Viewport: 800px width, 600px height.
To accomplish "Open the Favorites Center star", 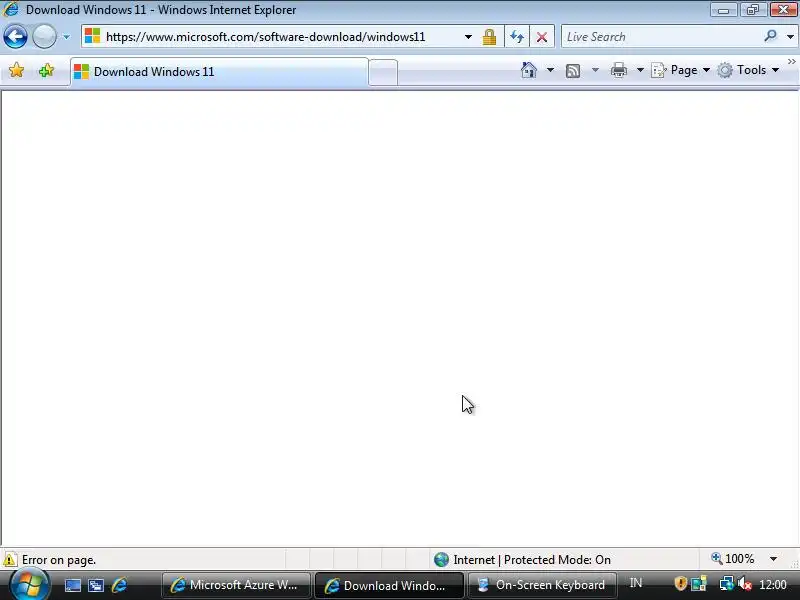I will pyautogui.click(x=16, y=70).
